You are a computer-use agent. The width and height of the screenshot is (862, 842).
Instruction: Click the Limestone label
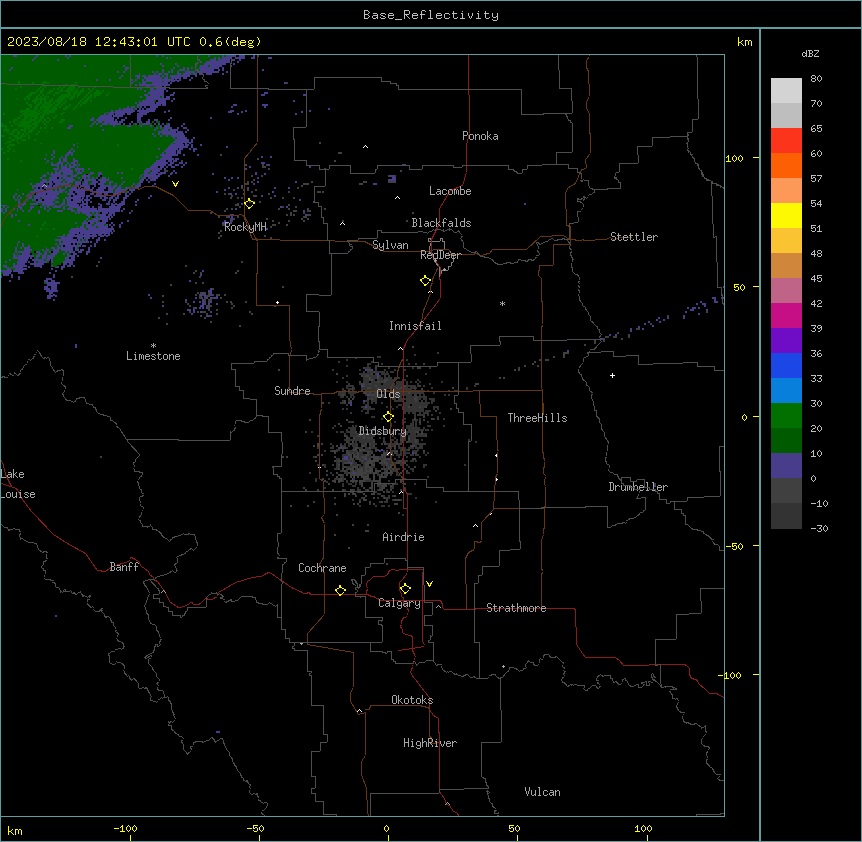pyautogui.click(x=153, y=356)
